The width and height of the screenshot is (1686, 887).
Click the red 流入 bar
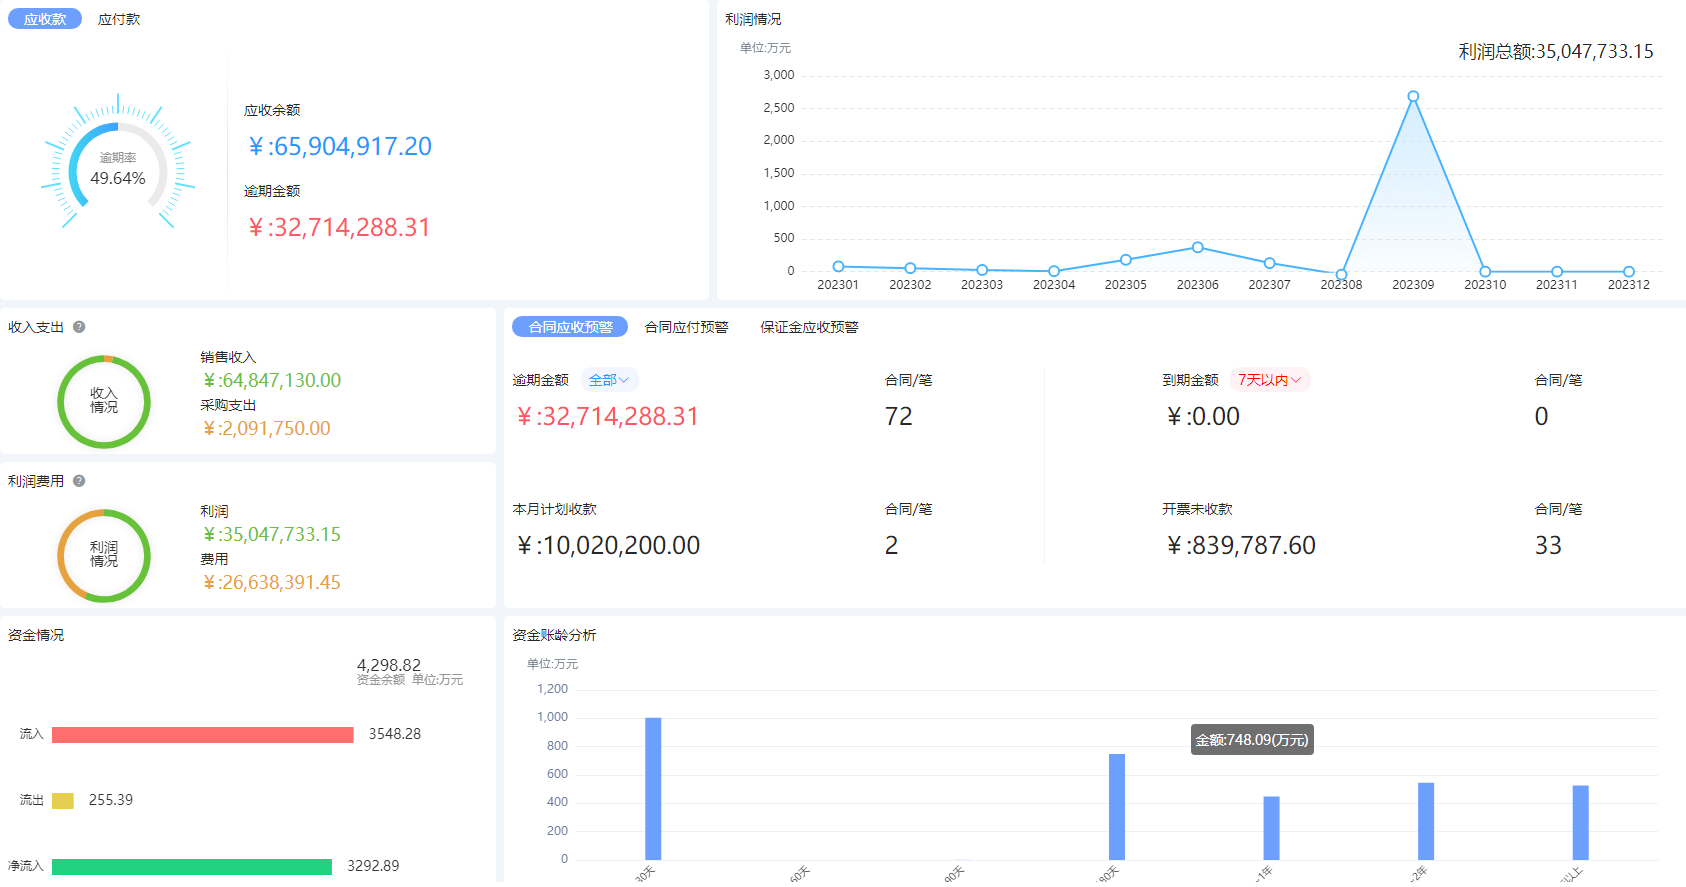[203, 735]
